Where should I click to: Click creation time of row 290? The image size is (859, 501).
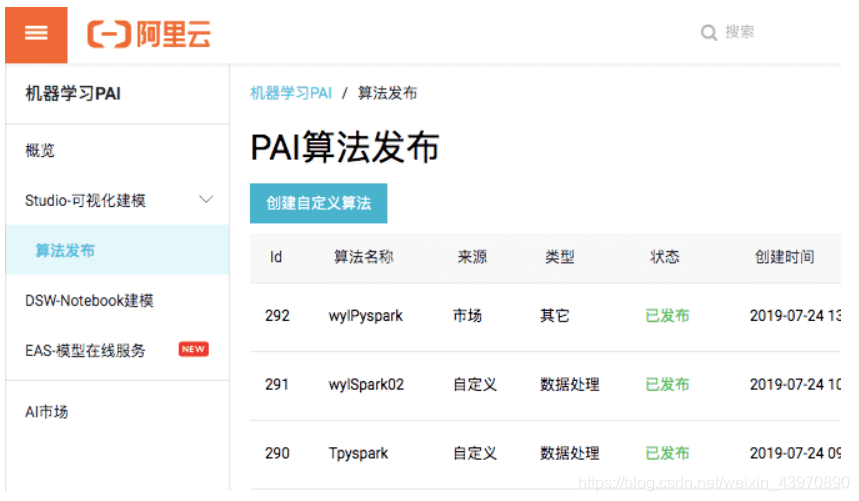click(x=795, y=453)
